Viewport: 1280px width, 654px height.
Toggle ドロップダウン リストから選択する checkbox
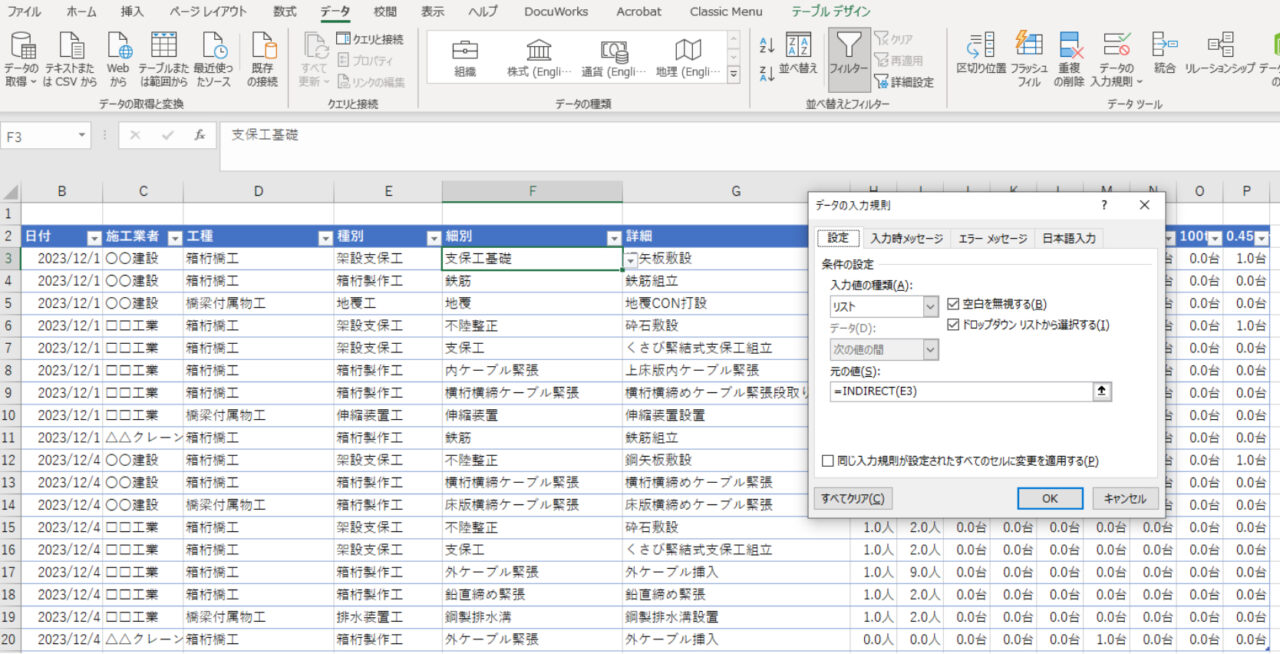pyautogui.click(x=952, y=324)
